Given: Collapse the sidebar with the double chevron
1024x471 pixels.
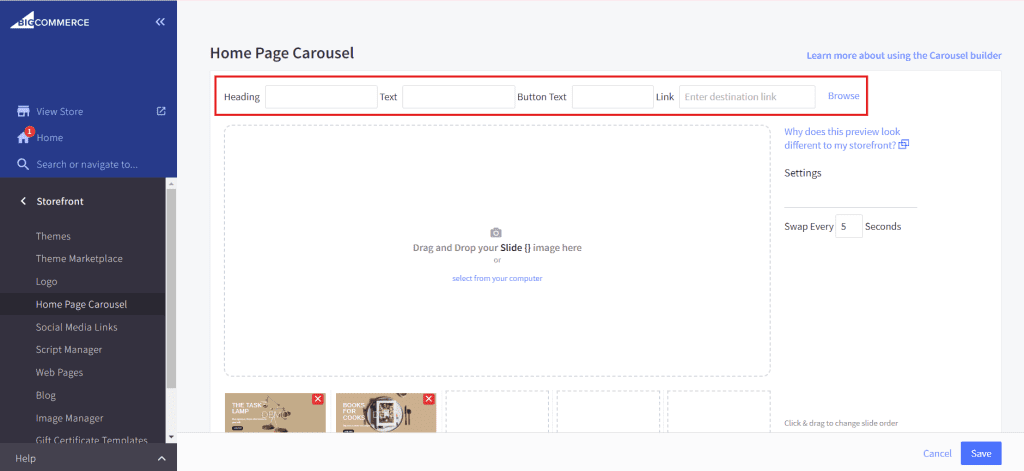Looking at the screenshot, I should pos(161,22).
